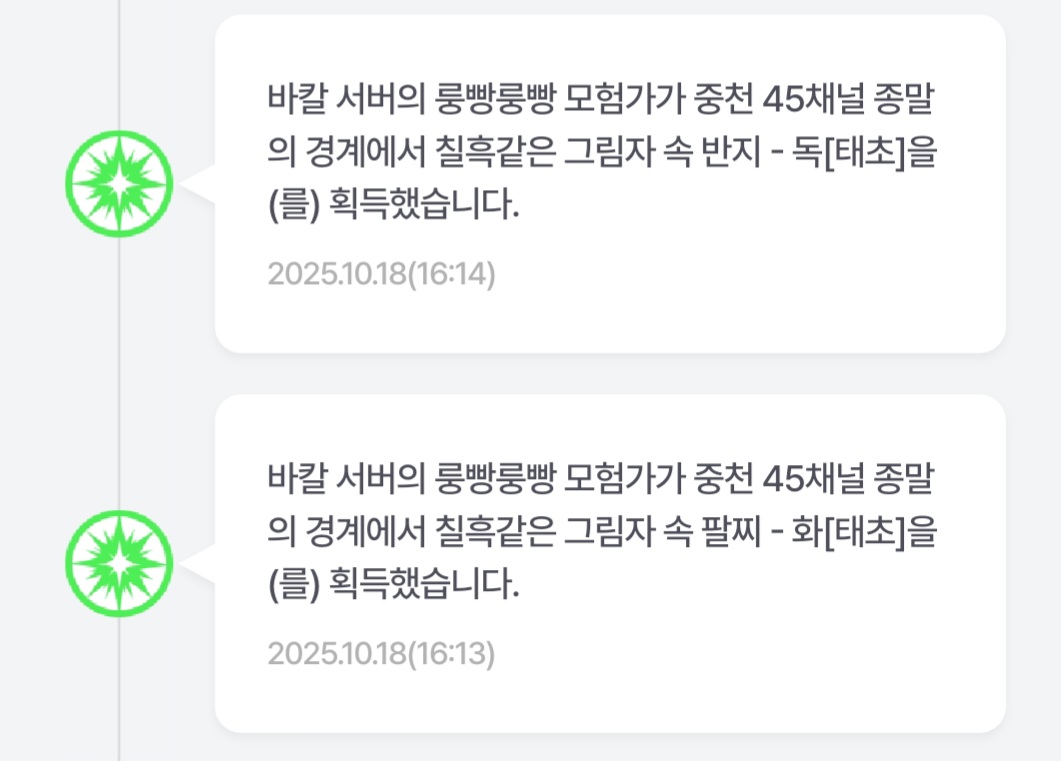Click the speech bubble pointer of the 16:14 card

198,184
